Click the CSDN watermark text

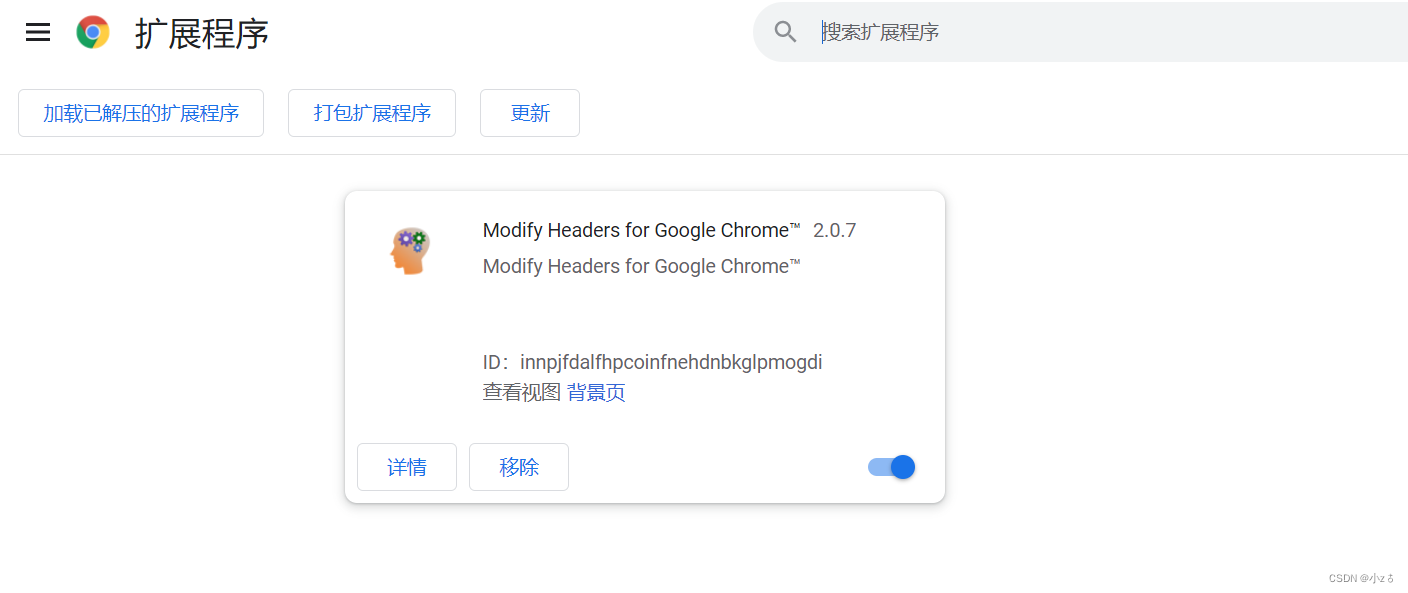(1361, 578)
